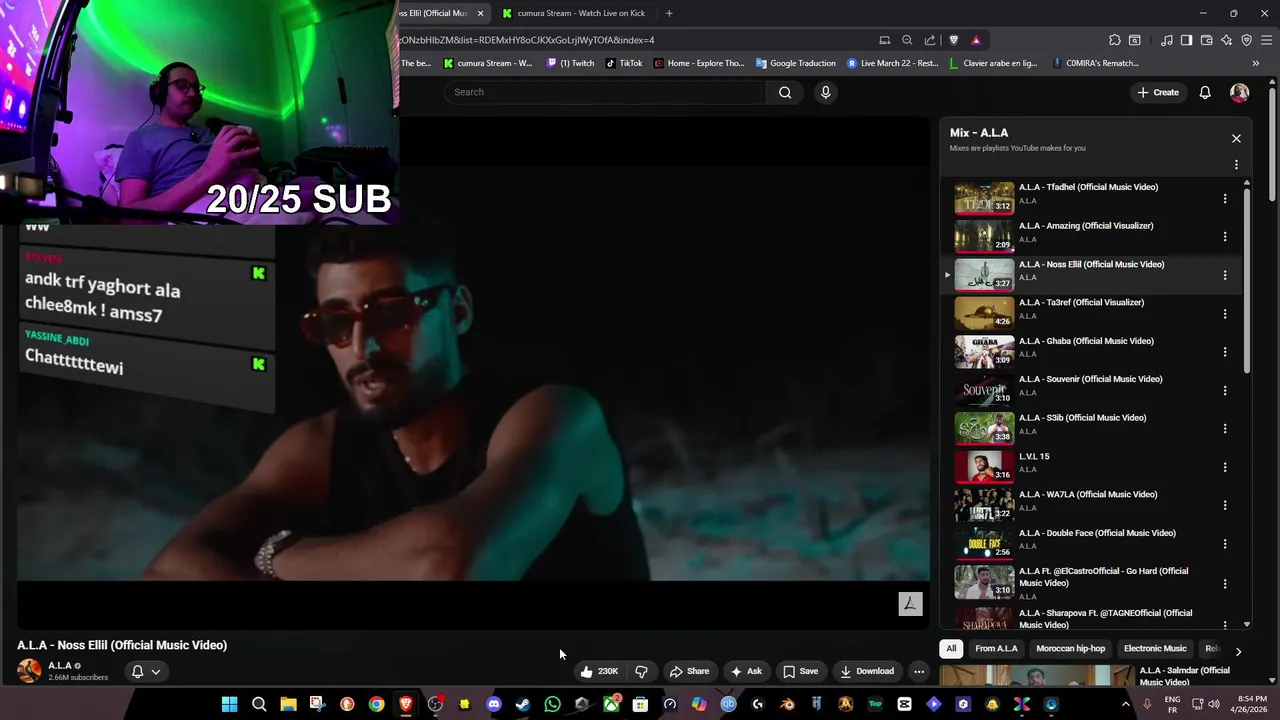Open Windows Start menu
Viewport: 1280px width, 720px height.
tap(229, 704)
